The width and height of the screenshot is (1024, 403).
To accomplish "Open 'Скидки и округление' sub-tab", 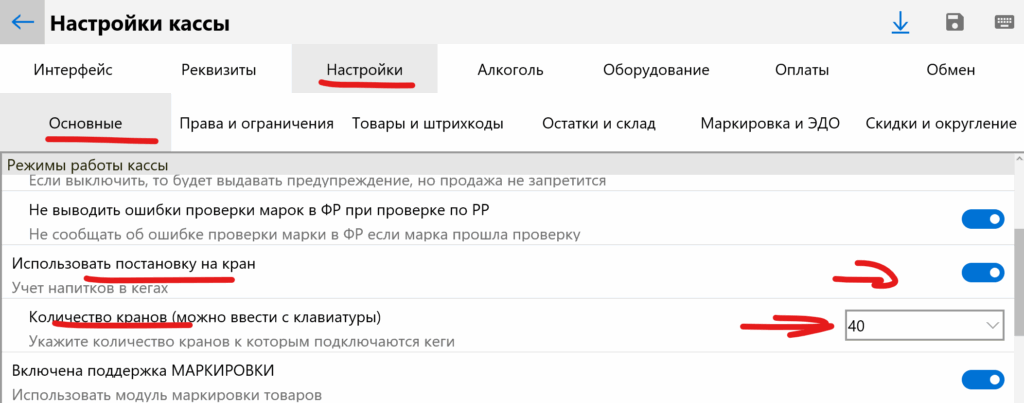I will coord(940,124).
